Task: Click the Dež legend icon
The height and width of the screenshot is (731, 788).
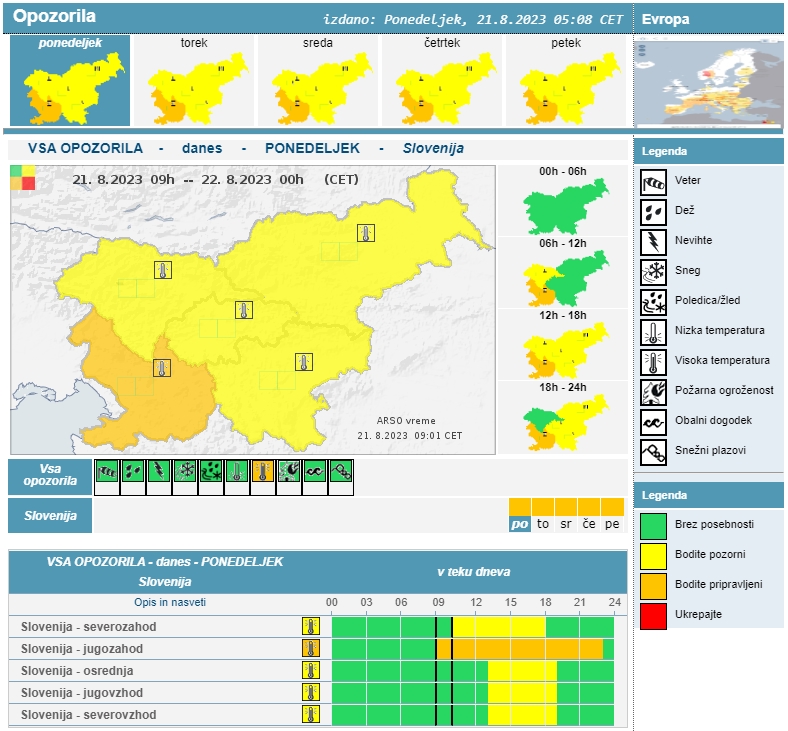Action: pyautogui.click(x=653, y=212)
